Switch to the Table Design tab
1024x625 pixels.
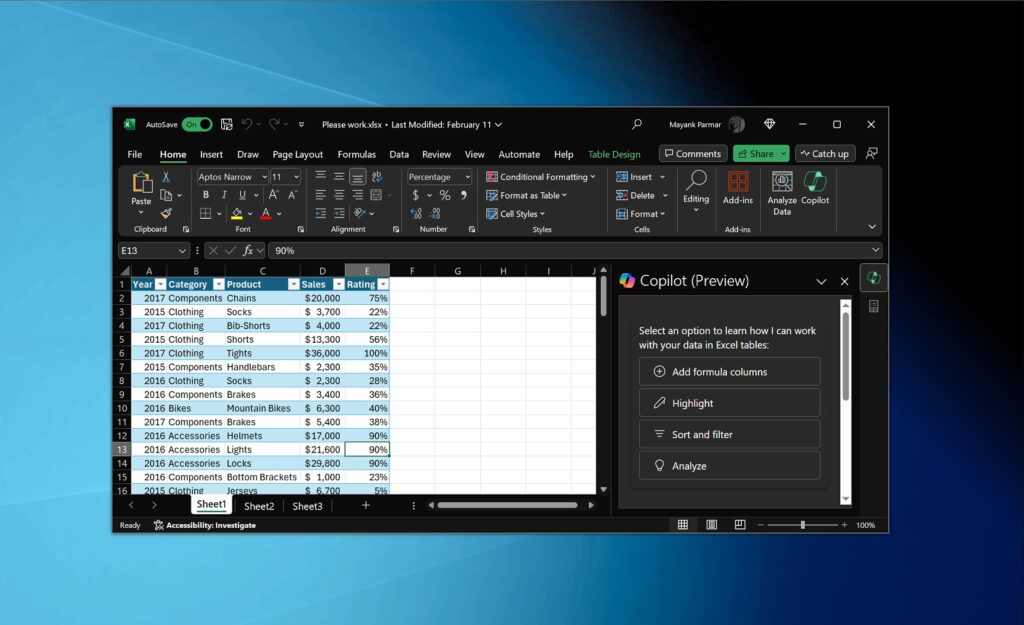pyautogui.click(x=614, y=154)
